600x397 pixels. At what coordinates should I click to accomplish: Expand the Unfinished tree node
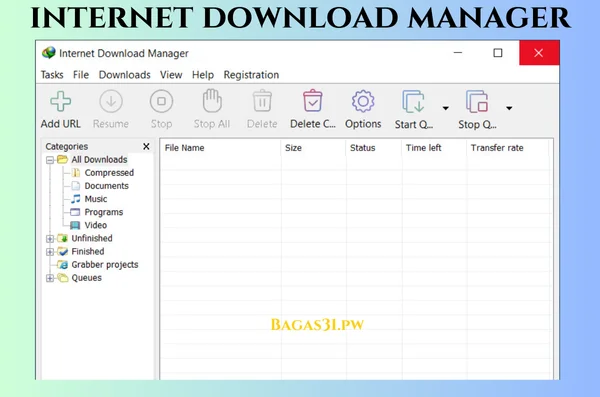[50, 239]
